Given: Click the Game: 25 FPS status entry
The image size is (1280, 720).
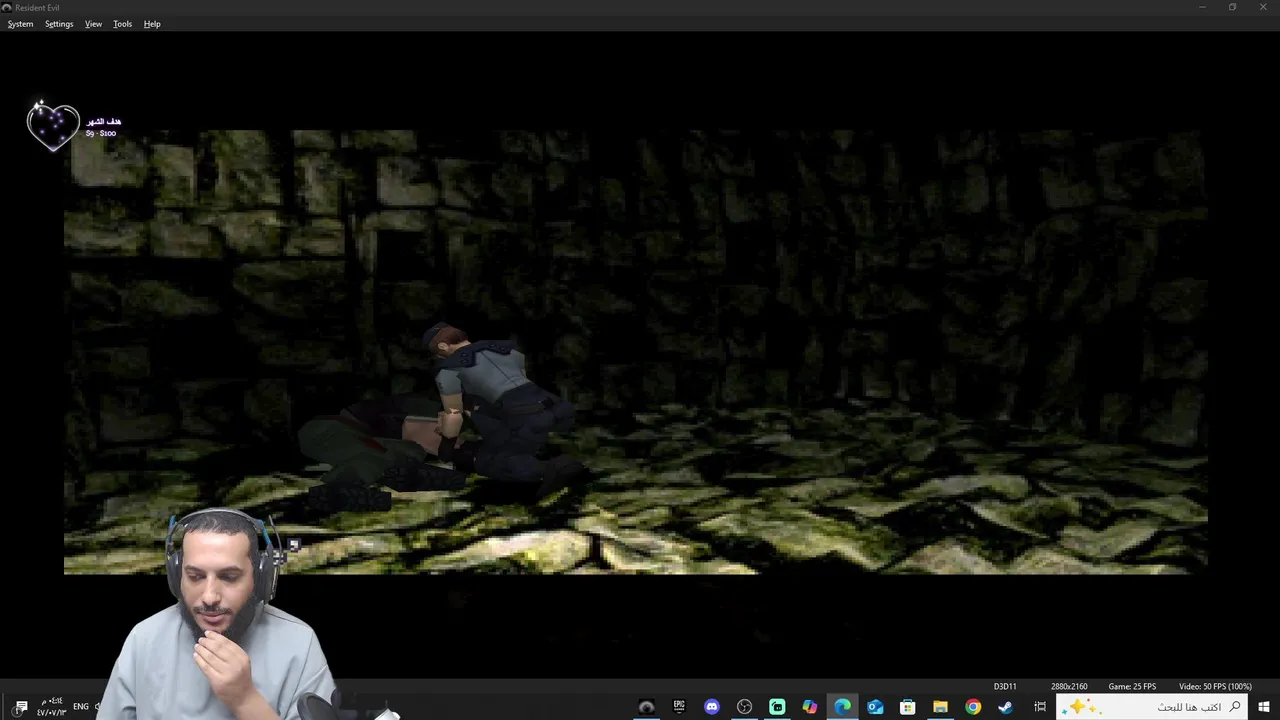Looking at the screenshot, I should 1132,686.
